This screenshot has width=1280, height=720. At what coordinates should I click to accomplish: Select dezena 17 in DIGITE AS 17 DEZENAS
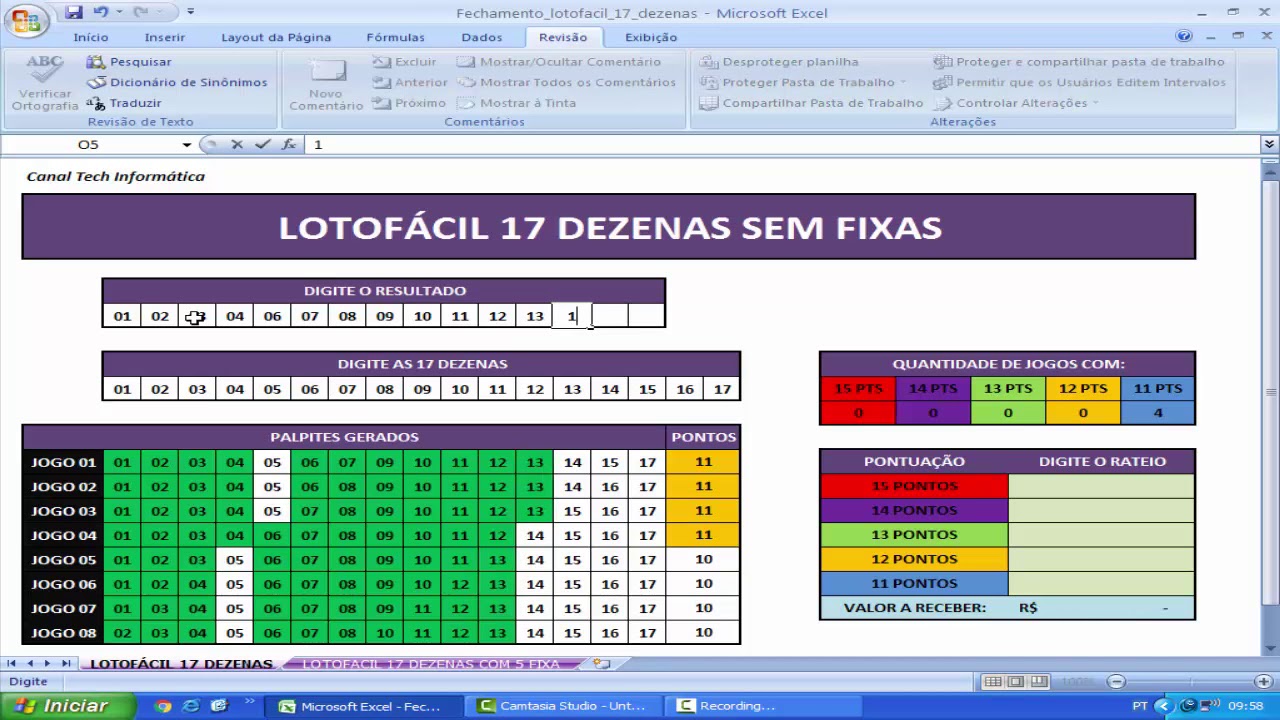722,389
